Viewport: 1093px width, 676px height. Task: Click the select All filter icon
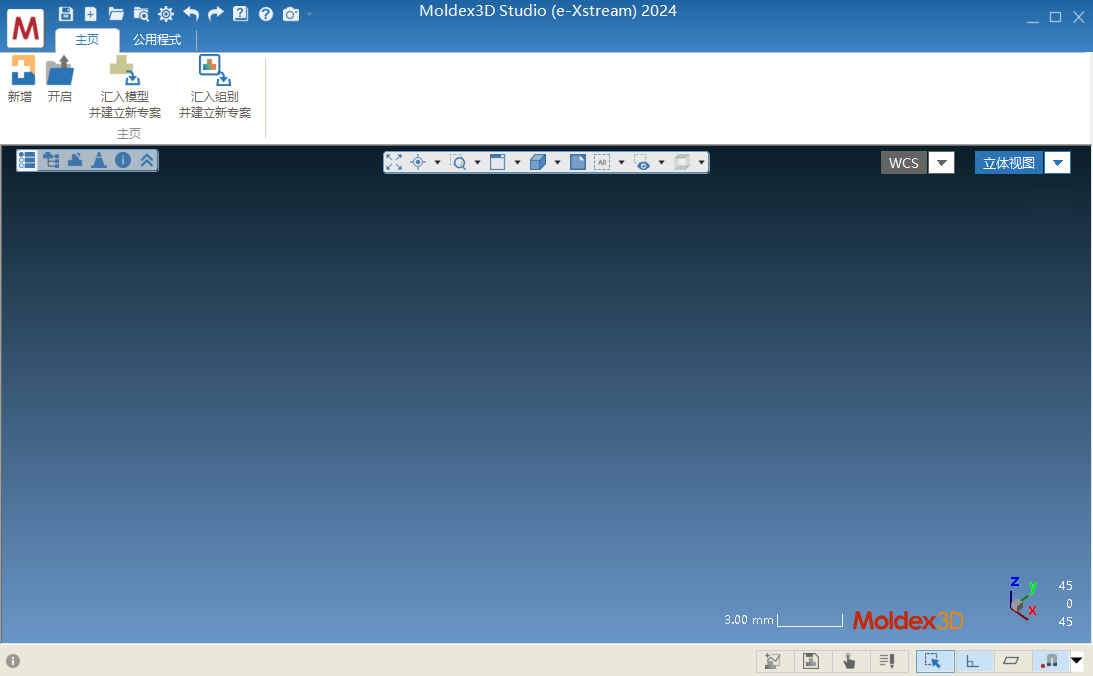pyautogui.click(x=602, y=162)
